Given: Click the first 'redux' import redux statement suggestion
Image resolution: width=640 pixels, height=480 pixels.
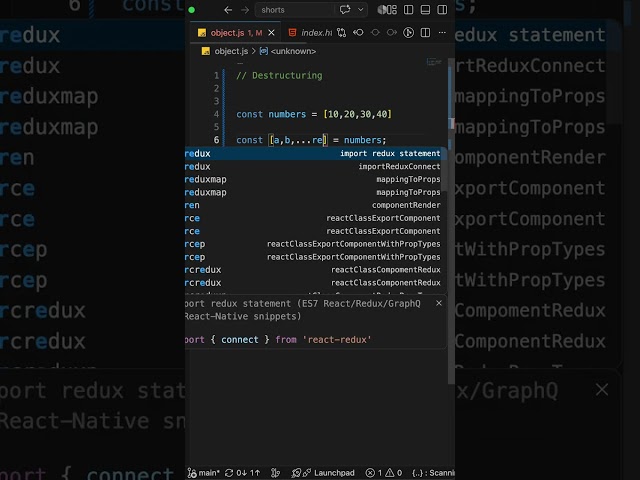Looking at the screenshot, I should pyautogui.click(x=315, y=153).
